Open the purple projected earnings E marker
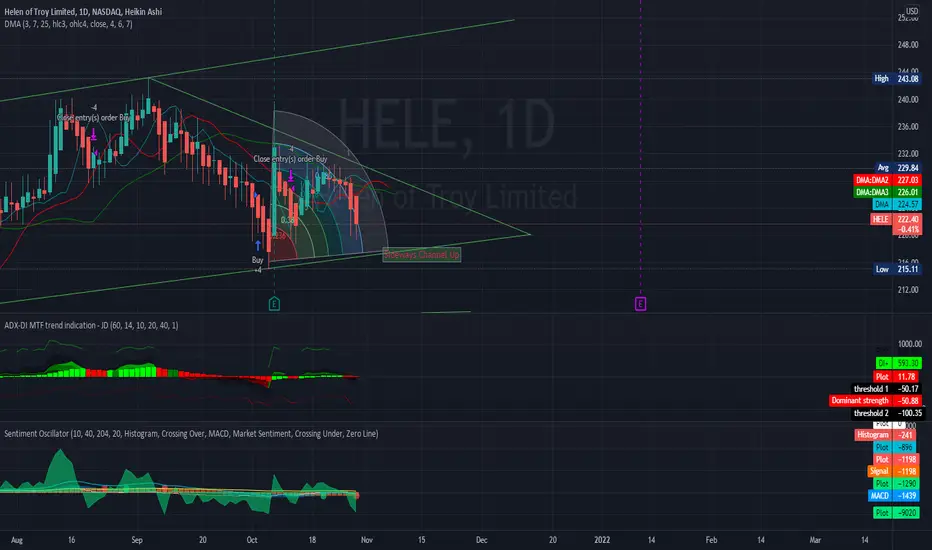 (x=640, y=304)
